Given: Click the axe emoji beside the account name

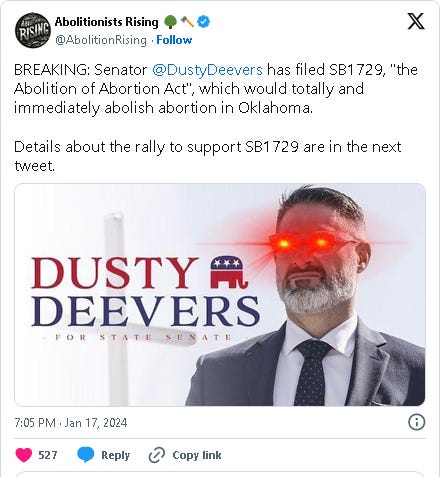Looking at the screenshot, I should pos(187,22).
